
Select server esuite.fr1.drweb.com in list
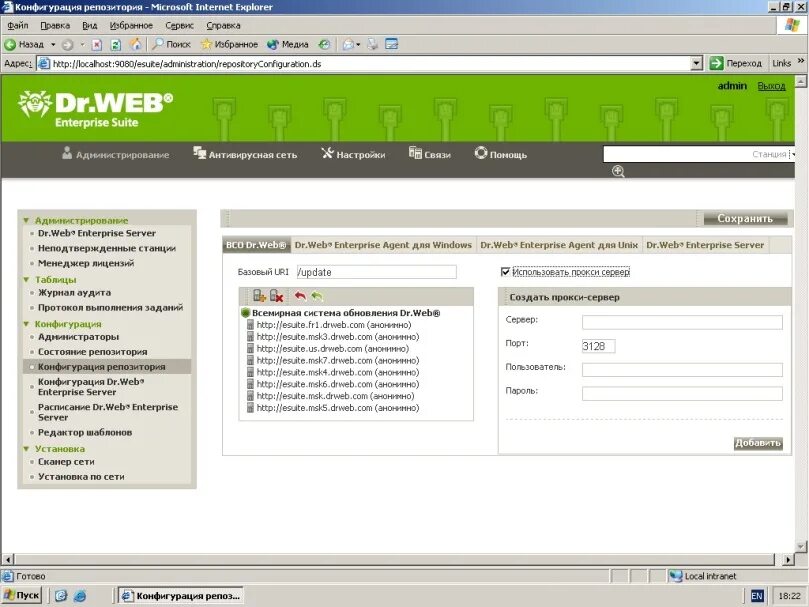click(x=334, y=325)
